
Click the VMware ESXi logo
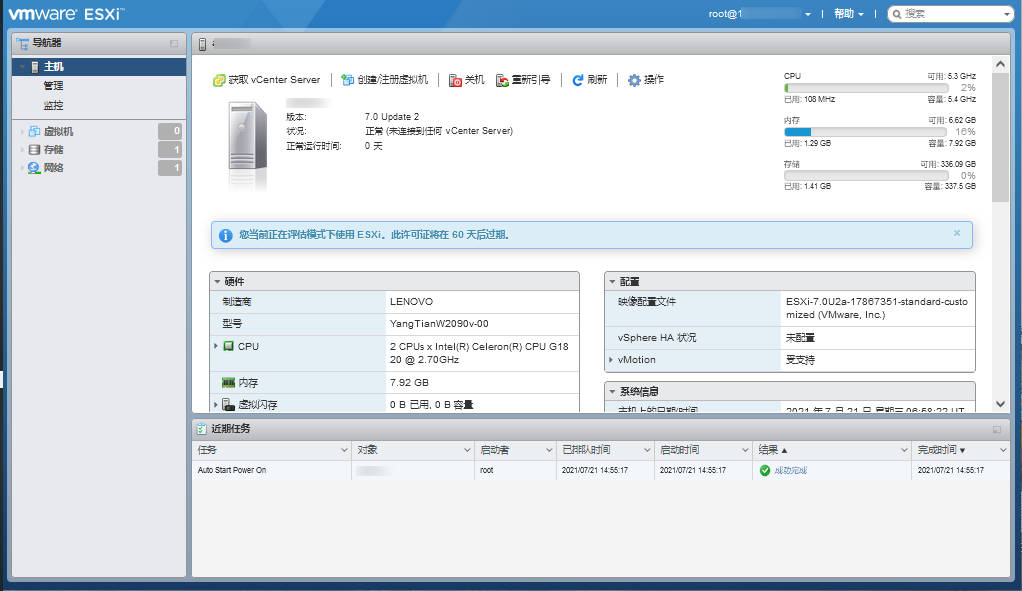point(66,14)
